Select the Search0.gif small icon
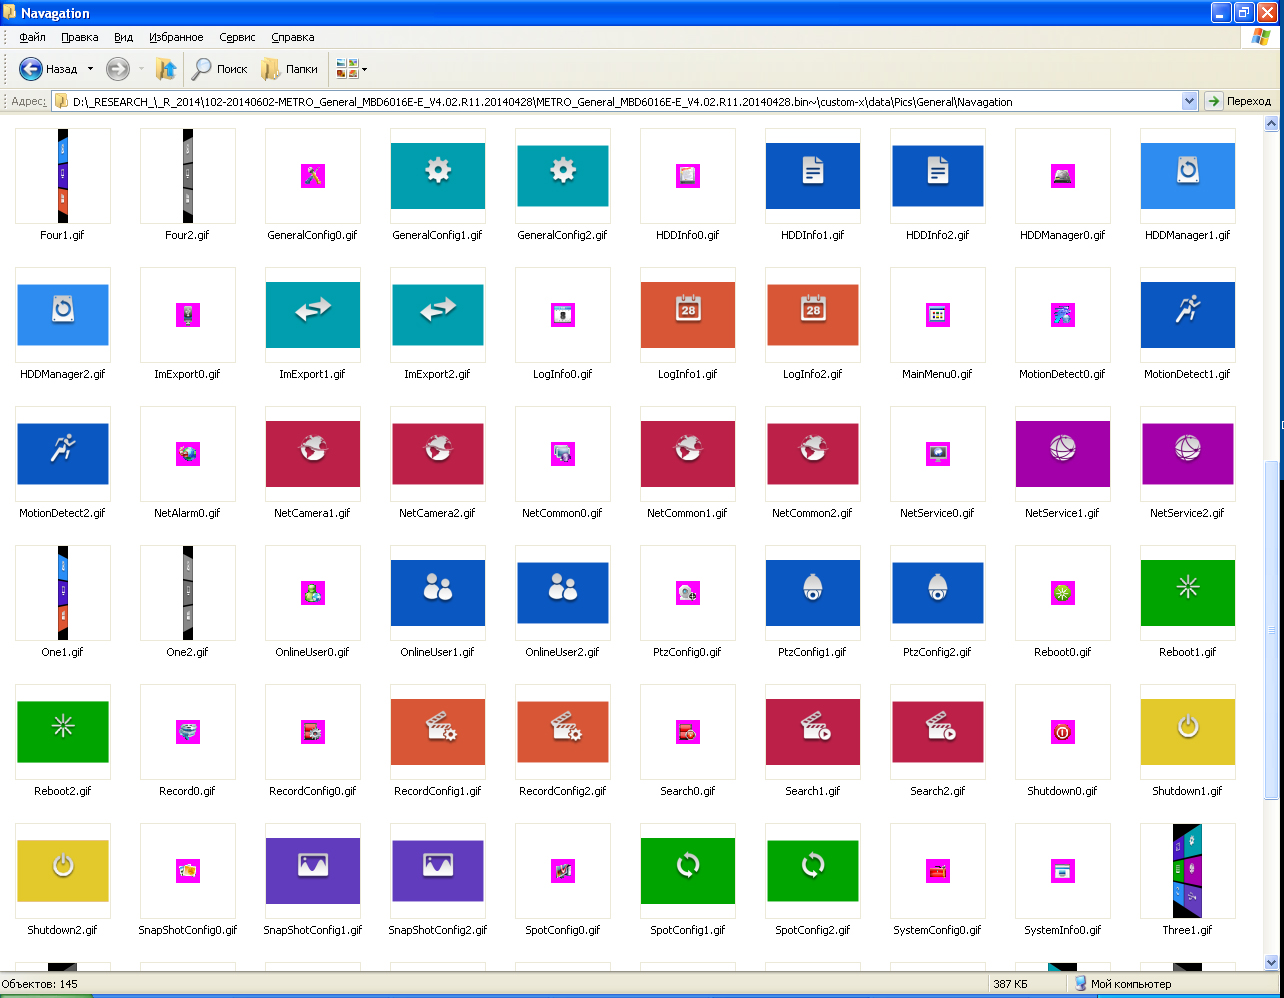The height and width of the screenshot is (998, 1284). coord(687,732)
